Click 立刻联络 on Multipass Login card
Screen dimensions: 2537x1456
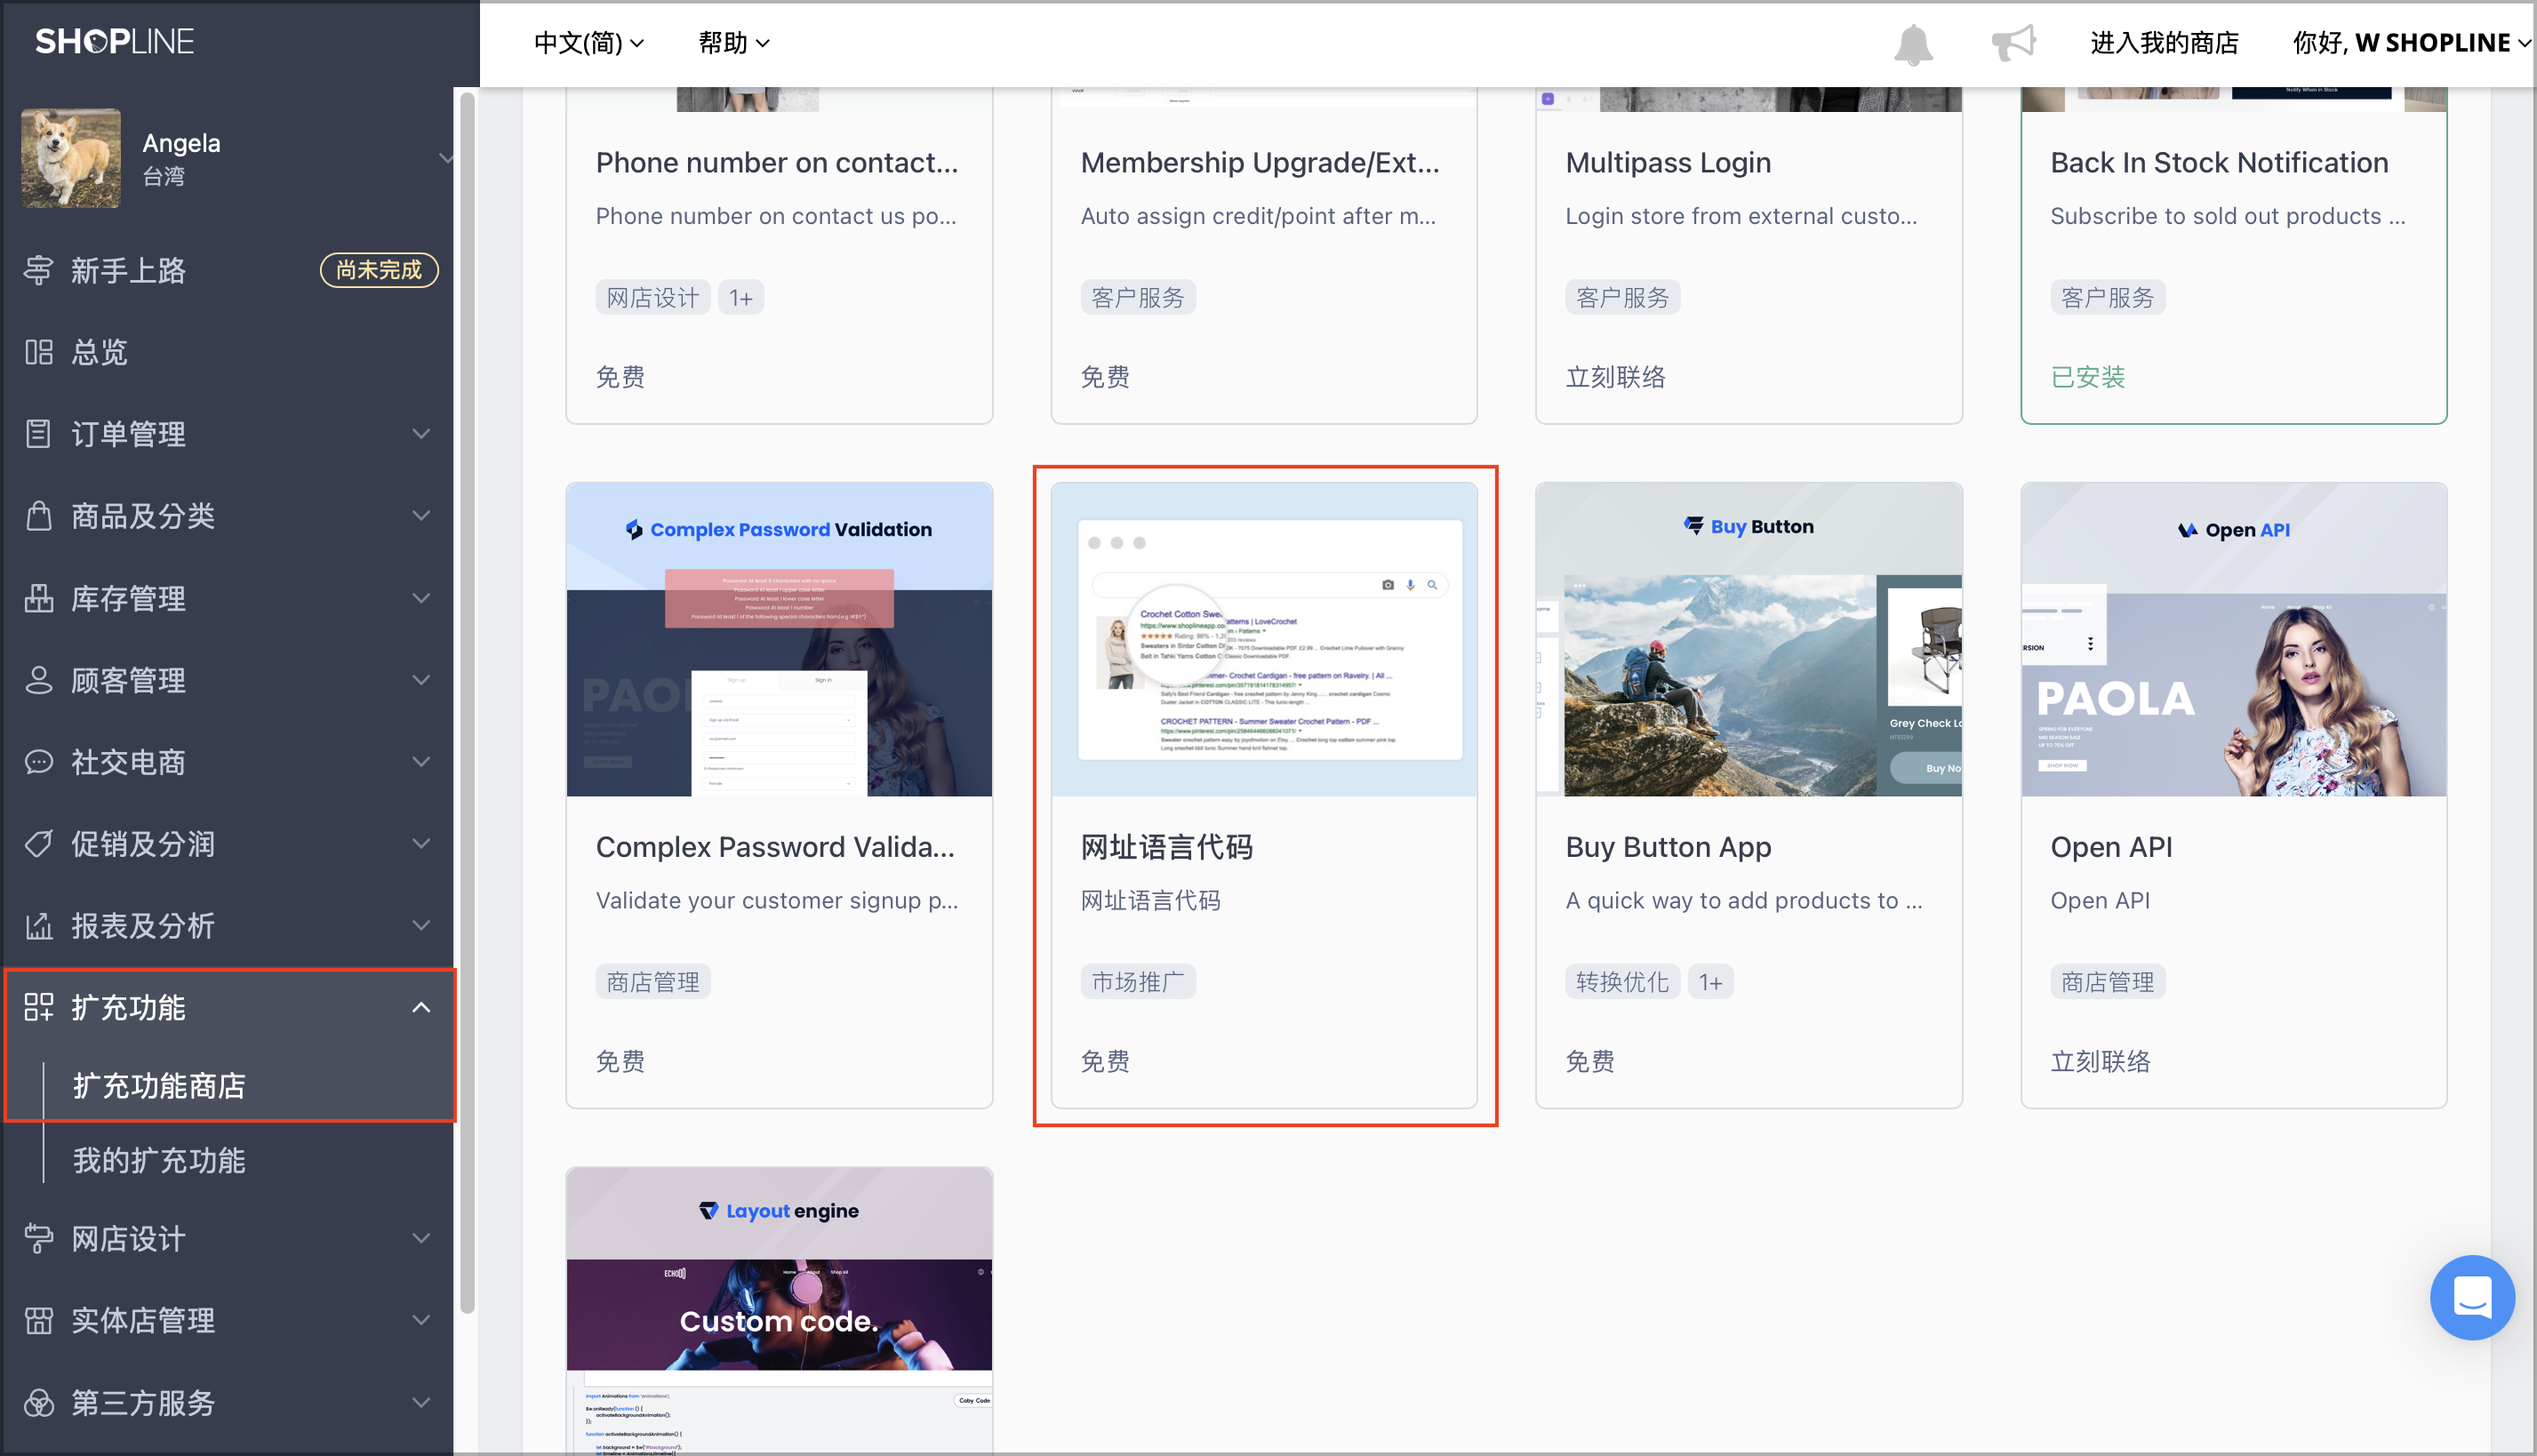tap(1615, 377)
